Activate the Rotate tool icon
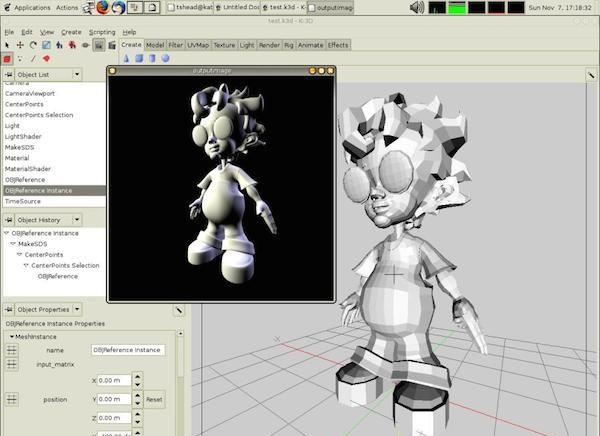 [33, 45]
